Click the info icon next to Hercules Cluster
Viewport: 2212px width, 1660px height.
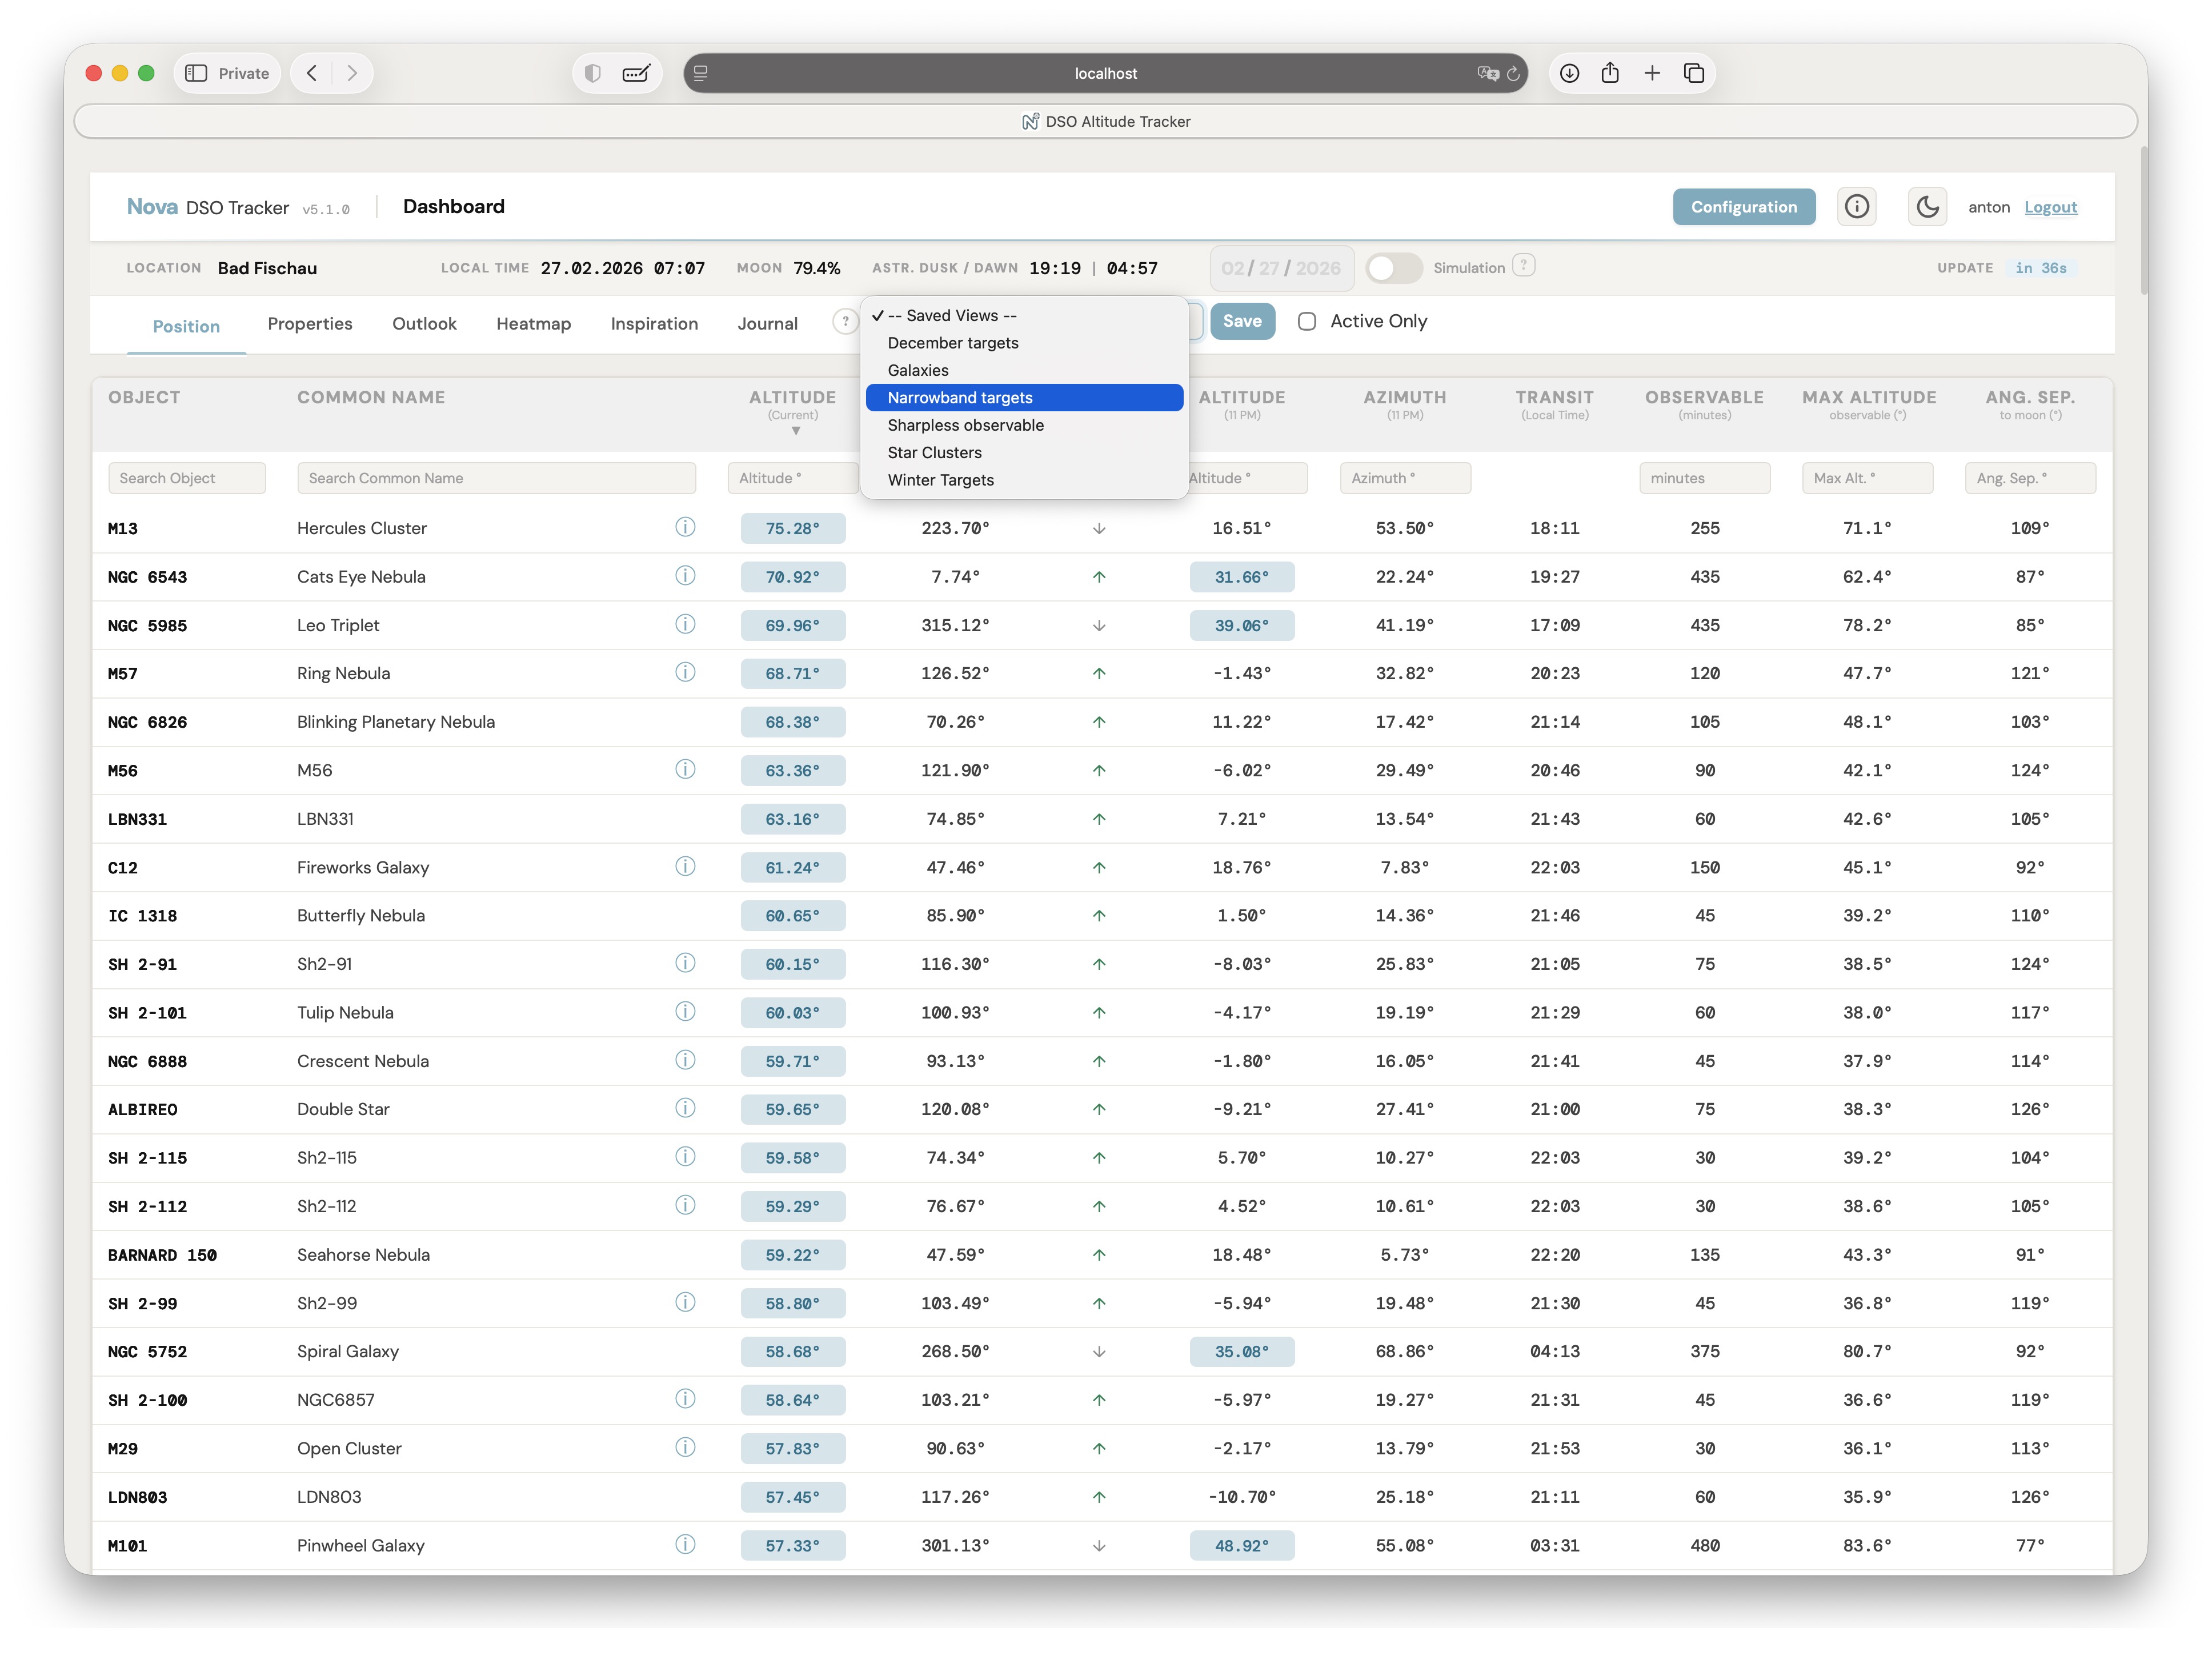coord(685,527)
